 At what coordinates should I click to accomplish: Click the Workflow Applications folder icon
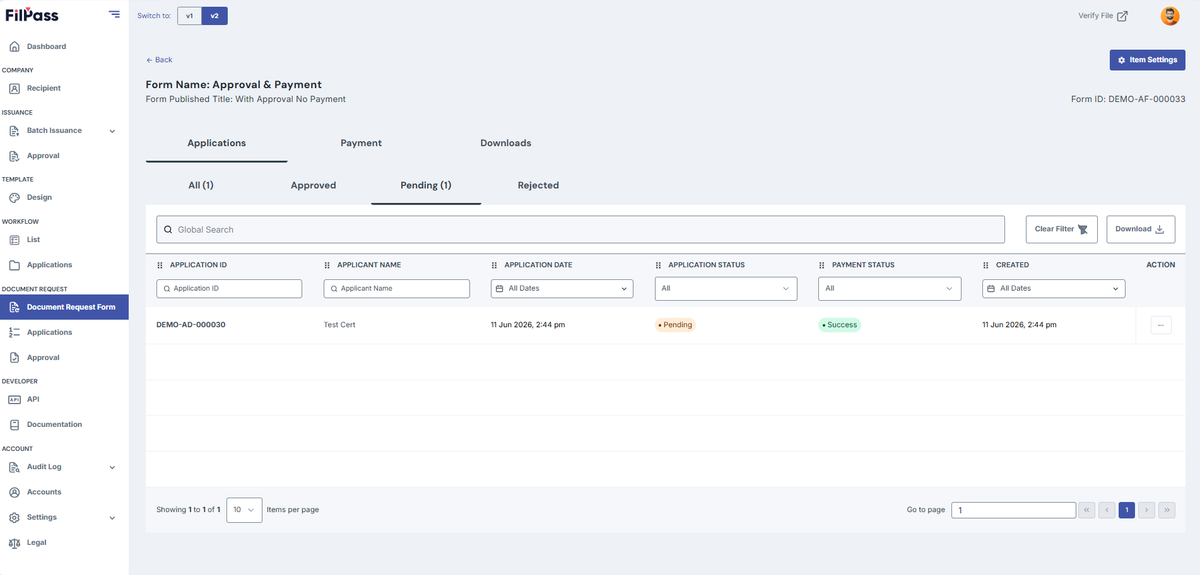(x=14, y=265)
